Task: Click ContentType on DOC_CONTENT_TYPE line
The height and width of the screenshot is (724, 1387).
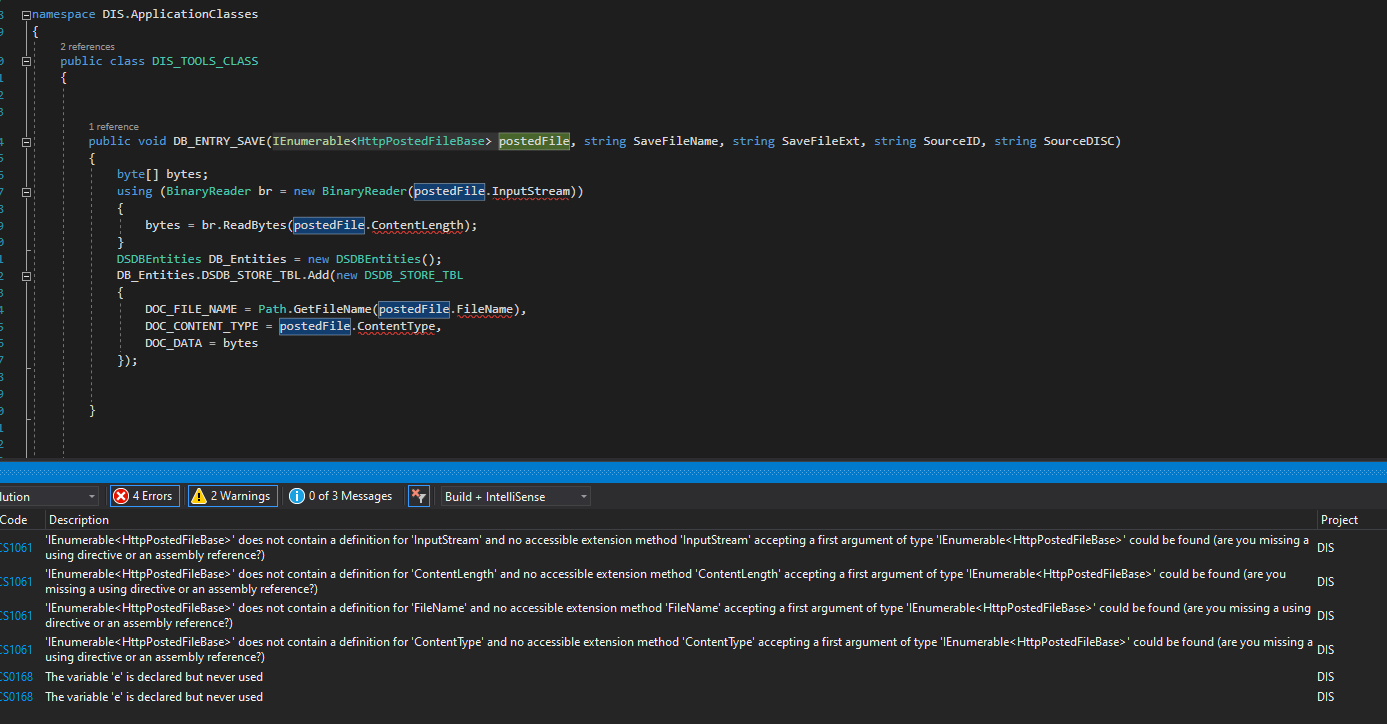Action: 397,326
